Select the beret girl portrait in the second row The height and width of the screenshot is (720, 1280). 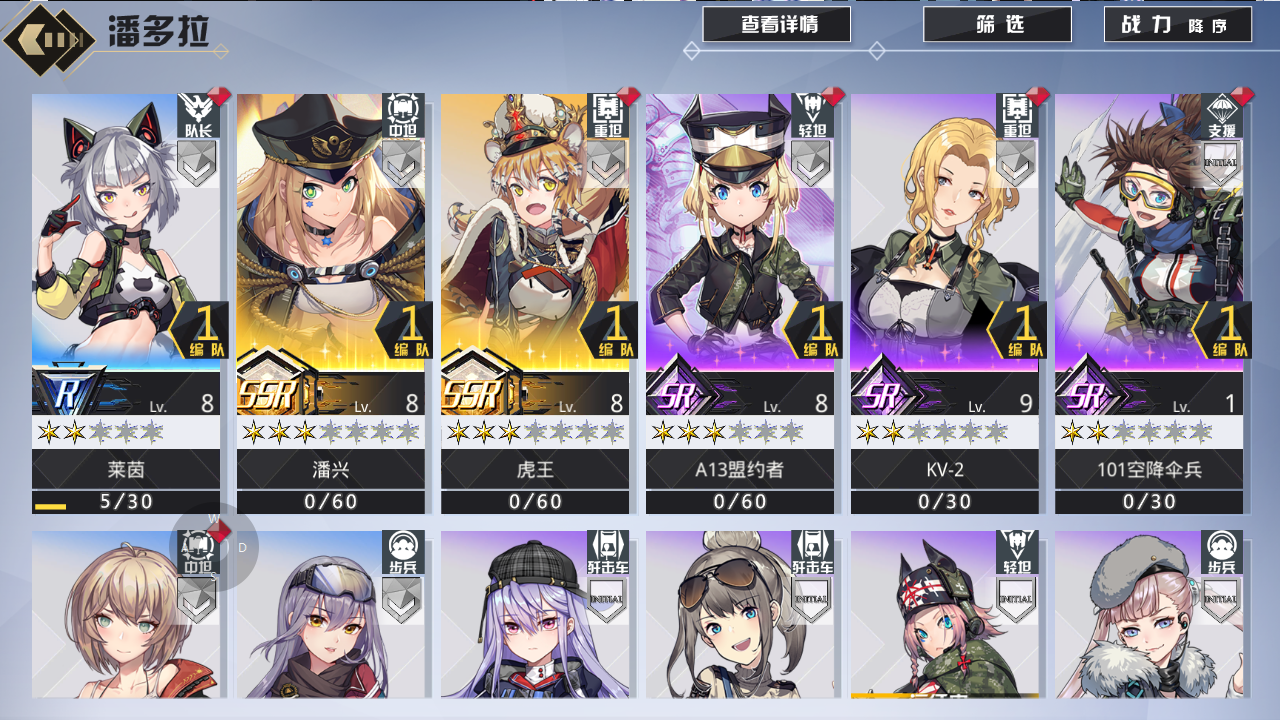[1149, 614]
